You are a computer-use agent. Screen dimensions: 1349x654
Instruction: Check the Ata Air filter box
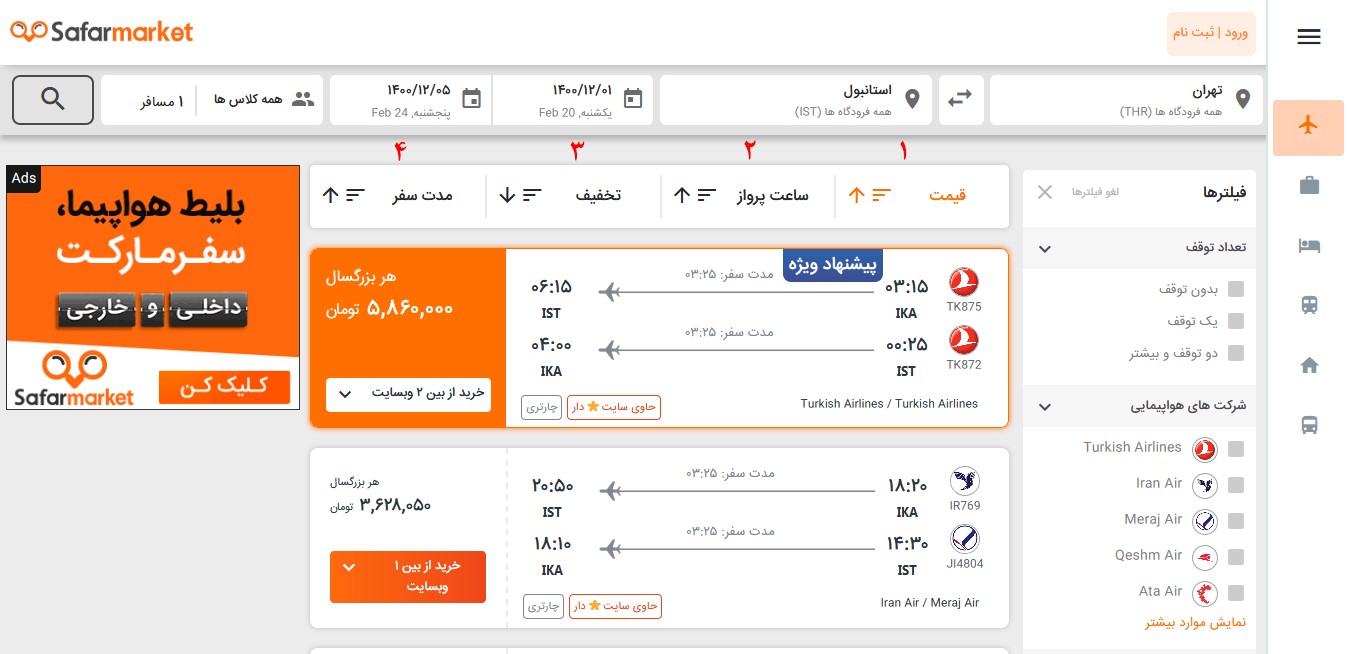point(1236,593)
